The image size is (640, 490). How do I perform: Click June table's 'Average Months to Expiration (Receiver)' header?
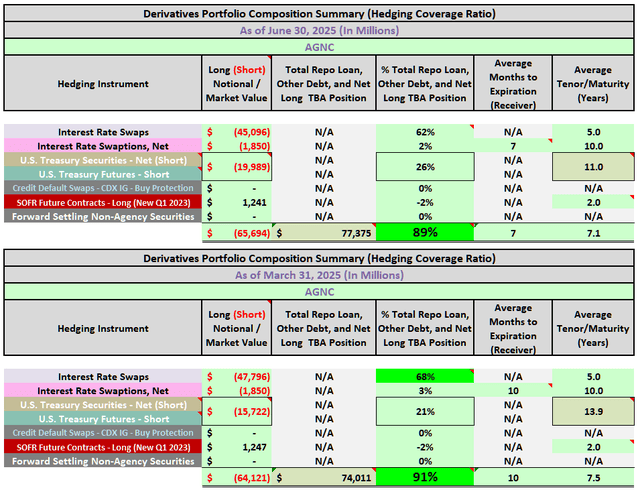pos(513,83)
